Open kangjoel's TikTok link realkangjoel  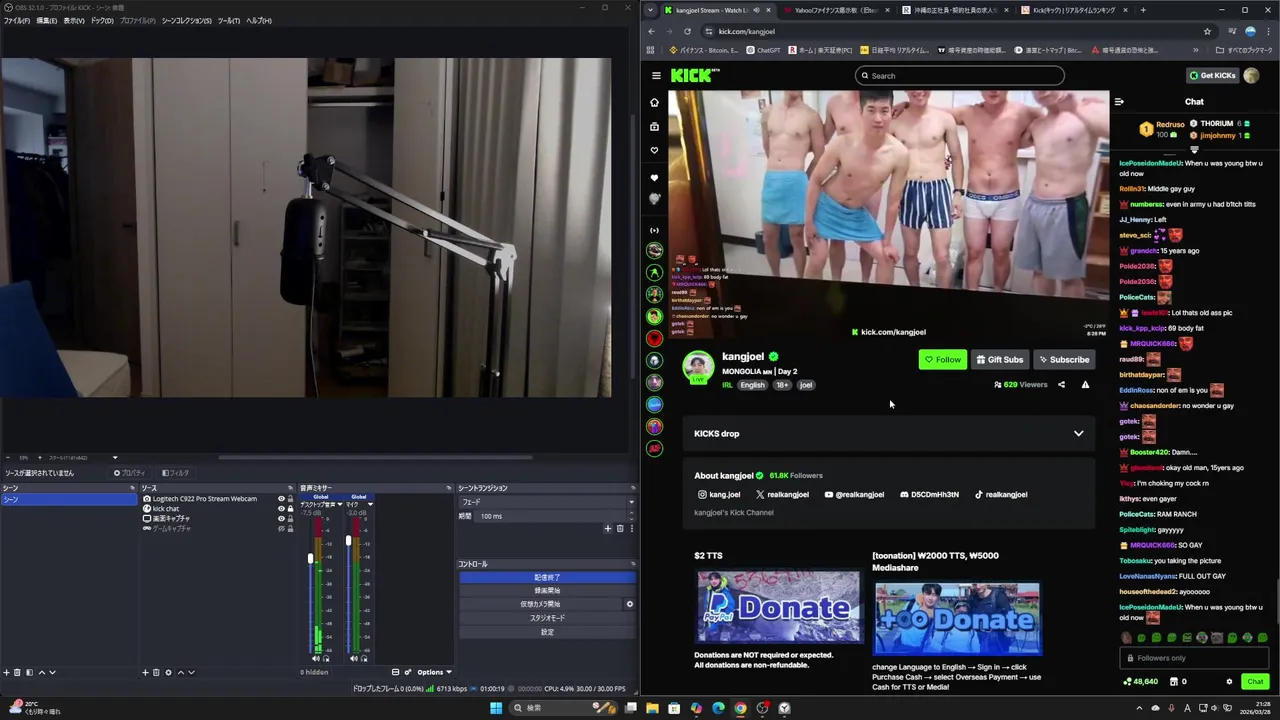(x=1000, y=494)
